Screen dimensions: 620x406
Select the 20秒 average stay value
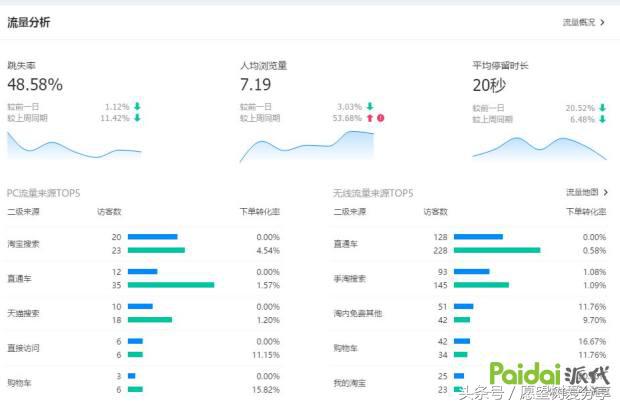pos(489,85)
